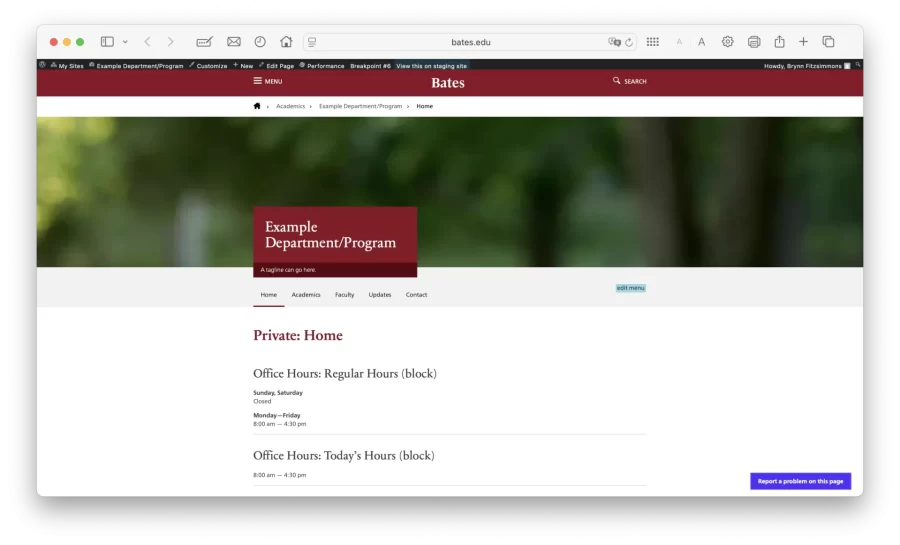The width and height of the screenshot is (900, 545).
Task: Click the Sunday, Saturday label
Action: (278, 393)
